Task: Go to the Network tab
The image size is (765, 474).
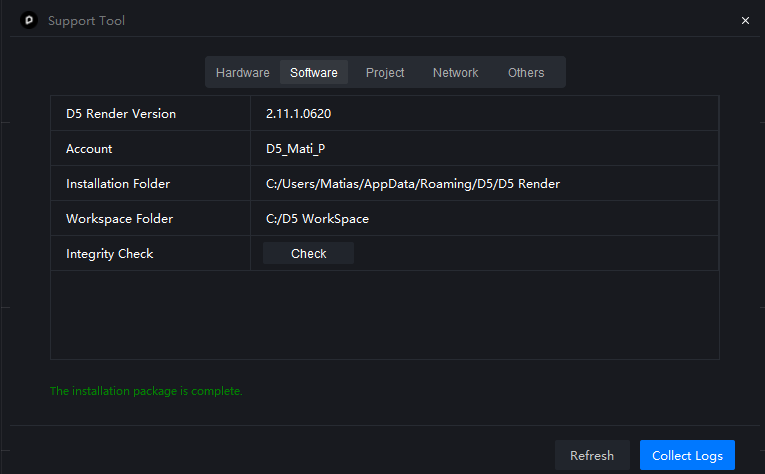Action: 455,73
